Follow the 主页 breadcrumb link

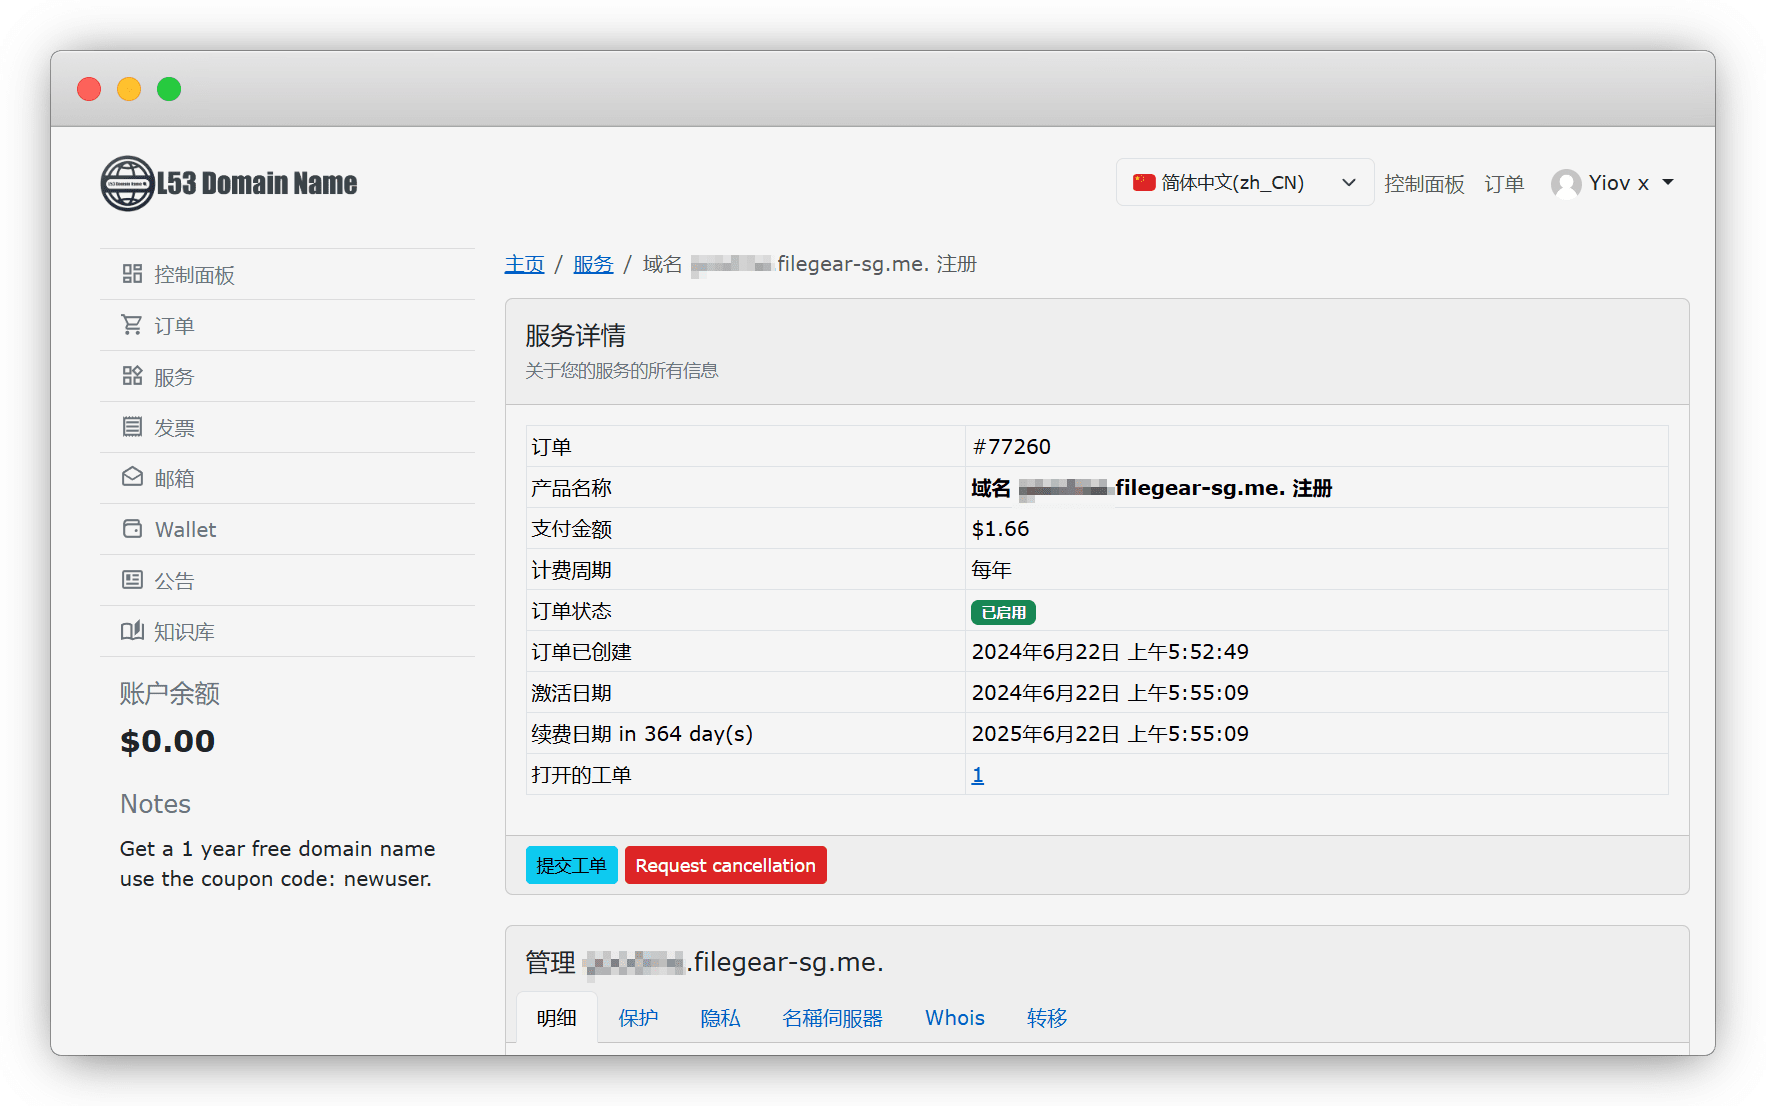point(524,264)
